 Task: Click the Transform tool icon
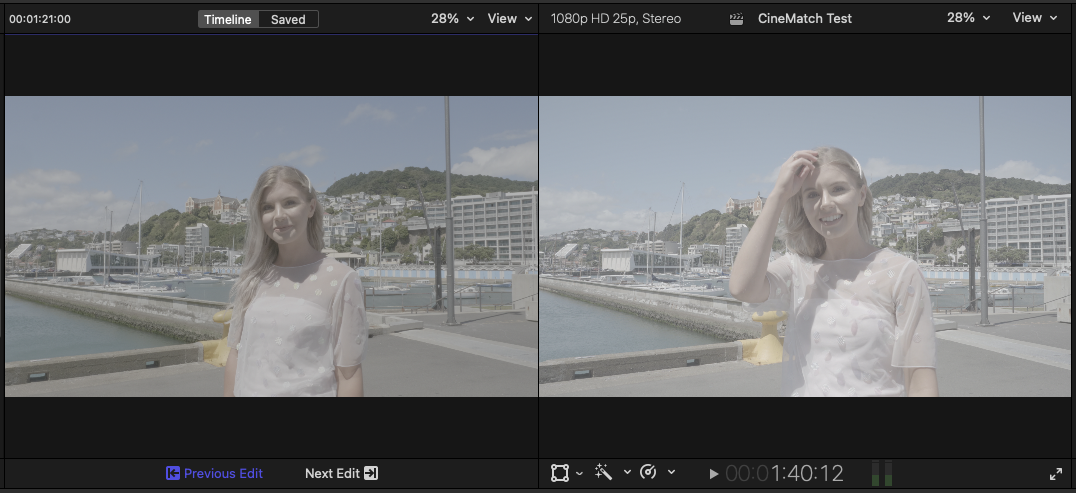[559, 473]
